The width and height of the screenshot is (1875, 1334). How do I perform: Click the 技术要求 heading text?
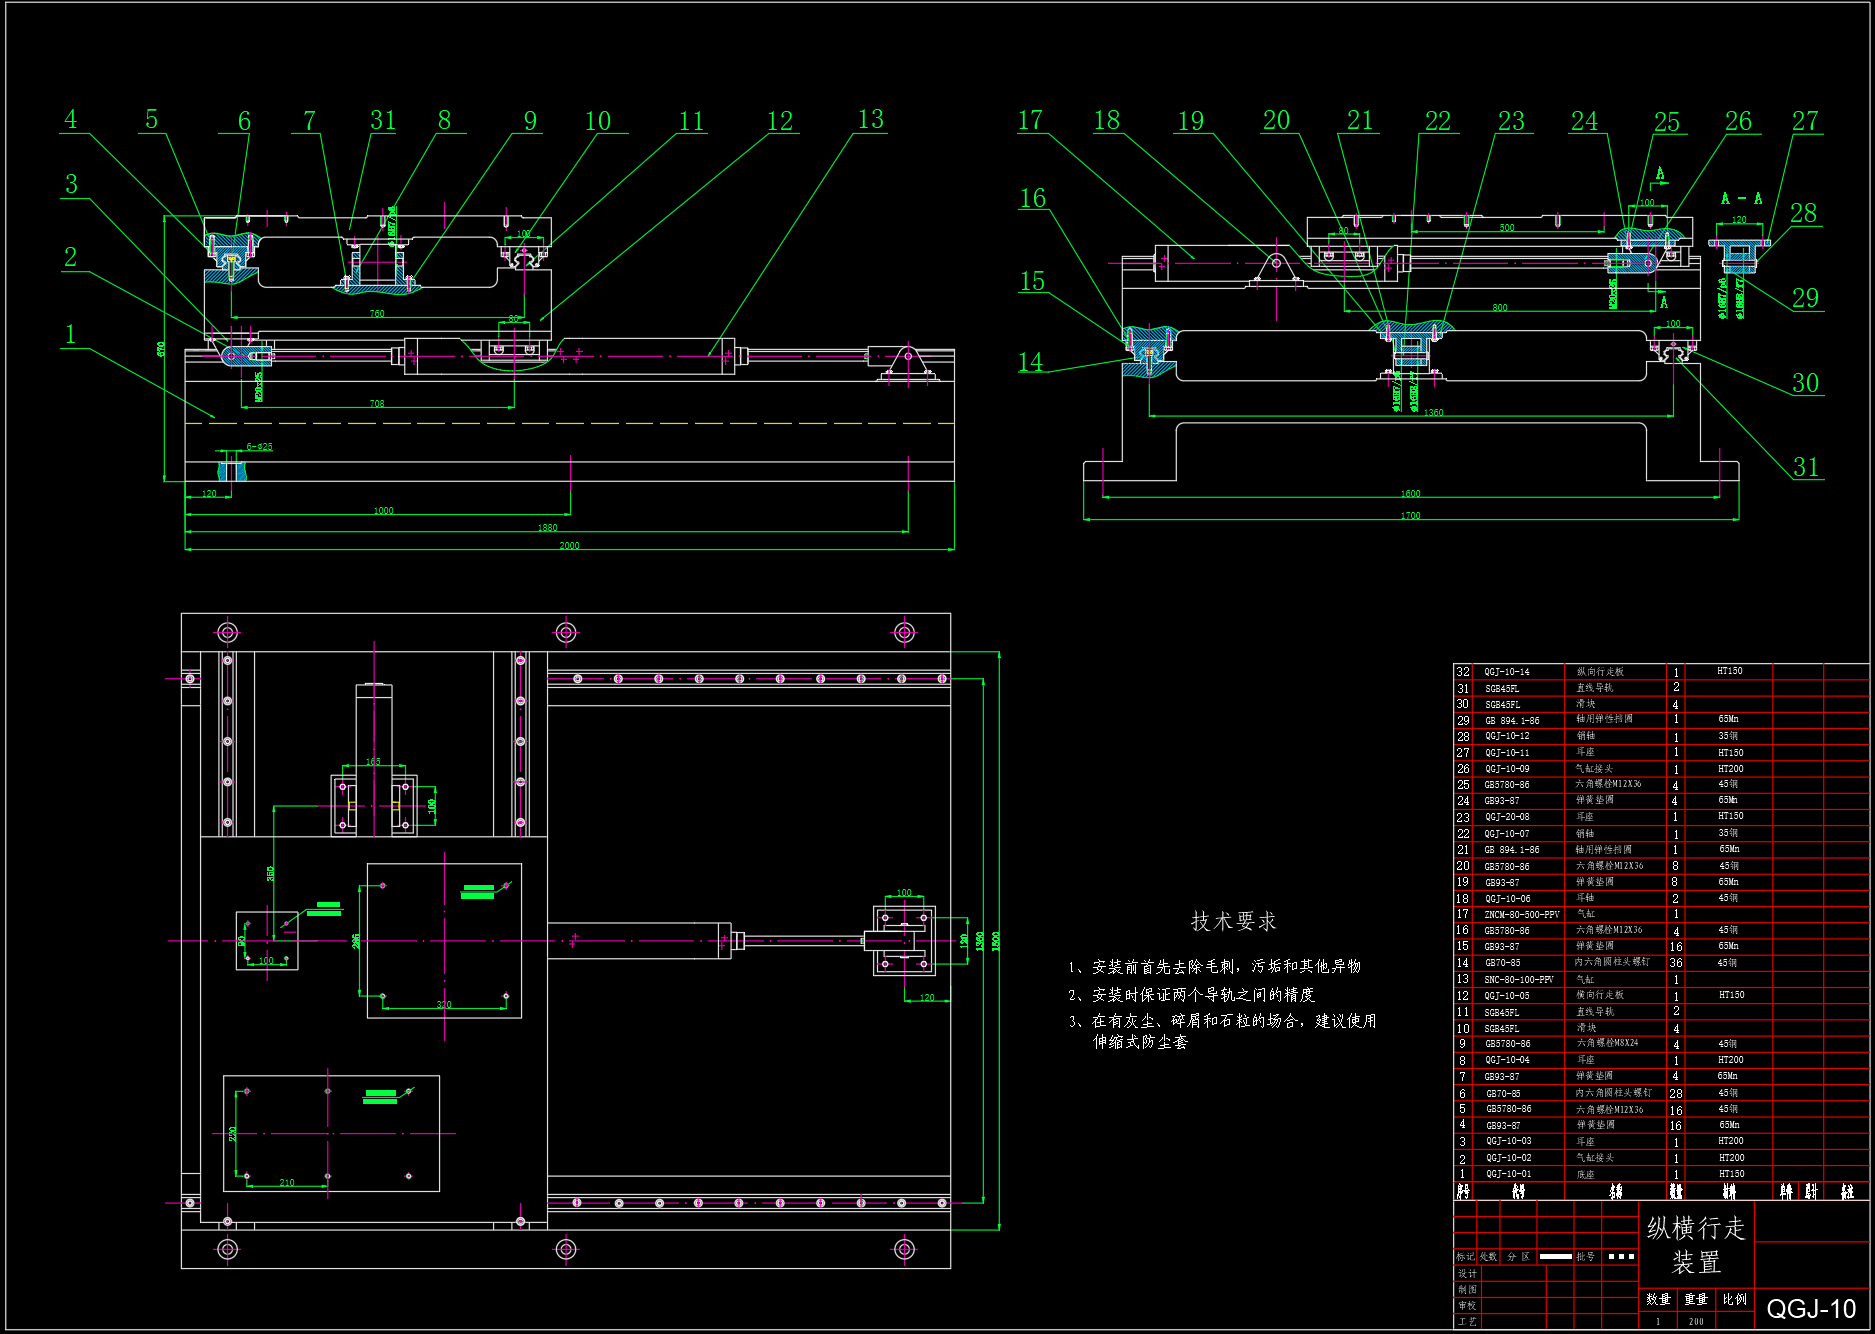pos(1233,921)
